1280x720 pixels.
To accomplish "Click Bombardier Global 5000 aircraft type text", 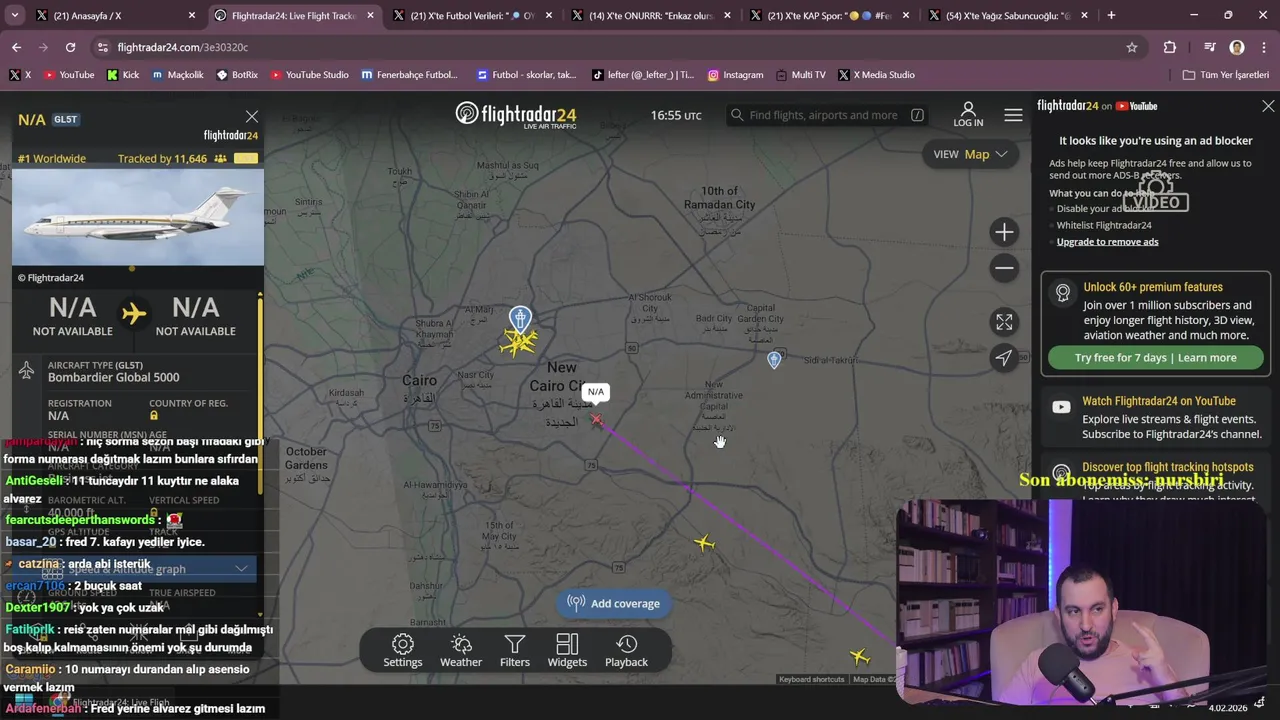I will point(114,377).
